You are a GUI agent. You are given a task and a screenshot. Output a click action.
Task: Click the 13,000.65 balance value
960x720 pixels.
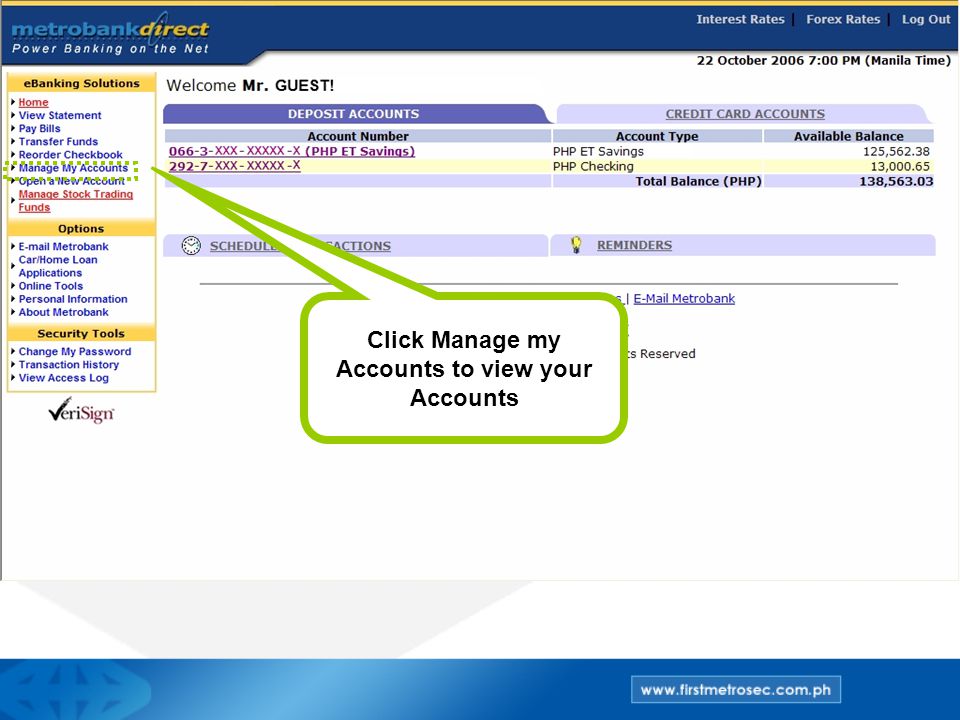[x=900, y=167]
